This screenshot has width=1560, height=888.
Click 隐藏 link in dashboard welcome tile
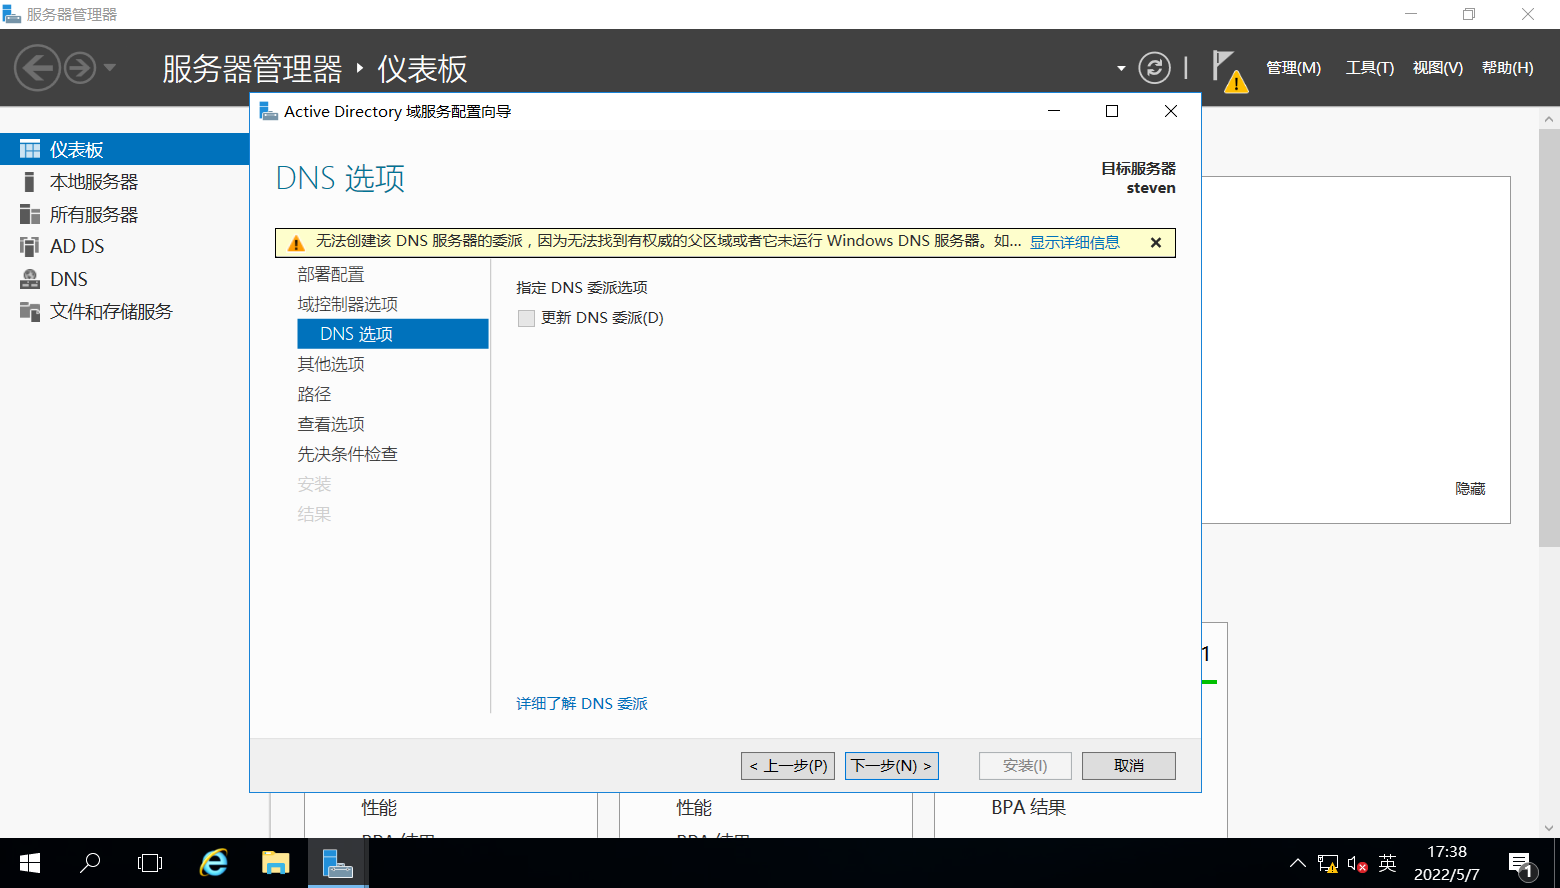pyautogui.click(x=1470, y=489)
